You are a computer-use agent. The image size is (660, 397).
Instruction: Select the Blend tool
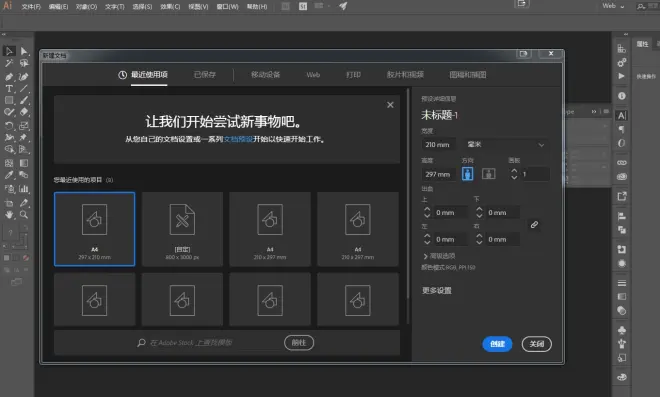tap(24, 175)
